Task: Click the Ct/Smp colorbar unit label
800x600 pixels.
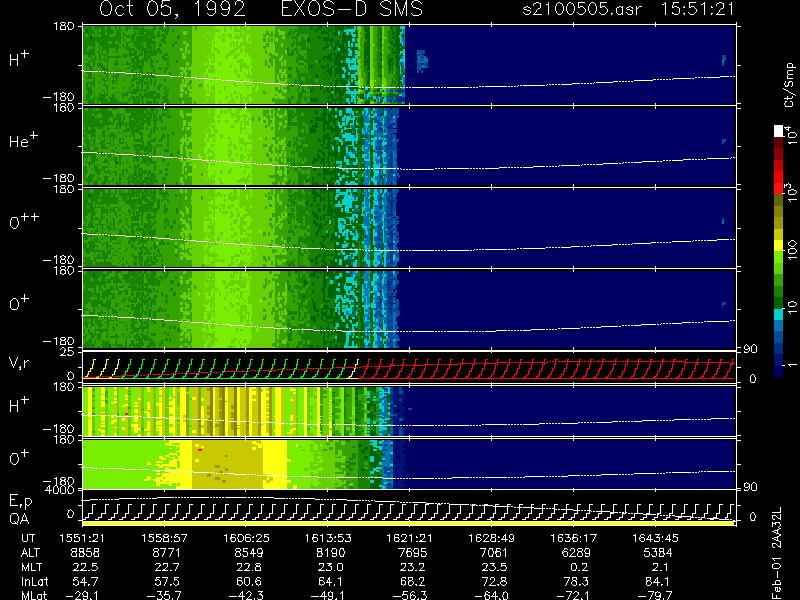Action: [x=789, y=85]
